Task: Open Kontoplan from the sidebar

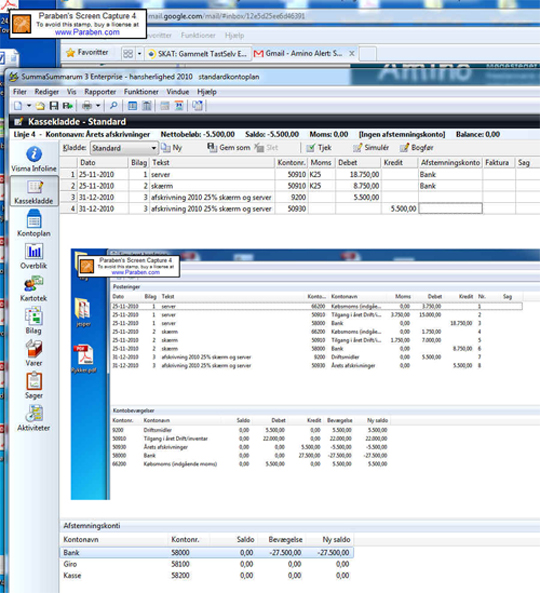Action: pos(34,224)
